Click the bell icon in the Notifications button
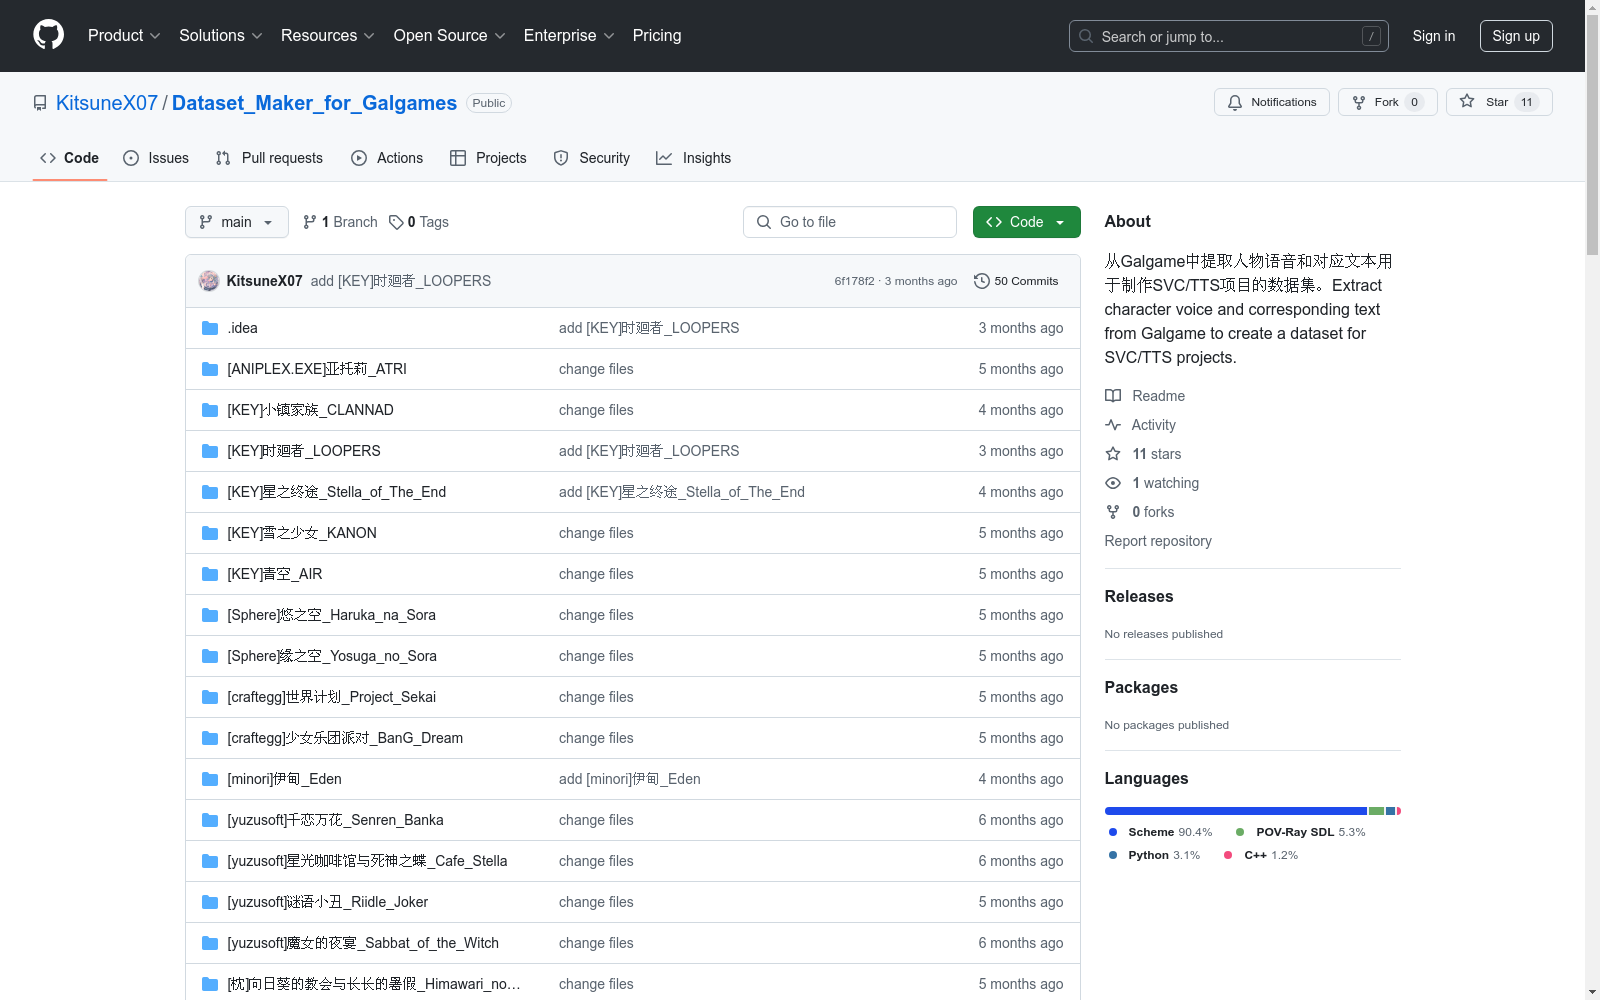 [1235, 102]
